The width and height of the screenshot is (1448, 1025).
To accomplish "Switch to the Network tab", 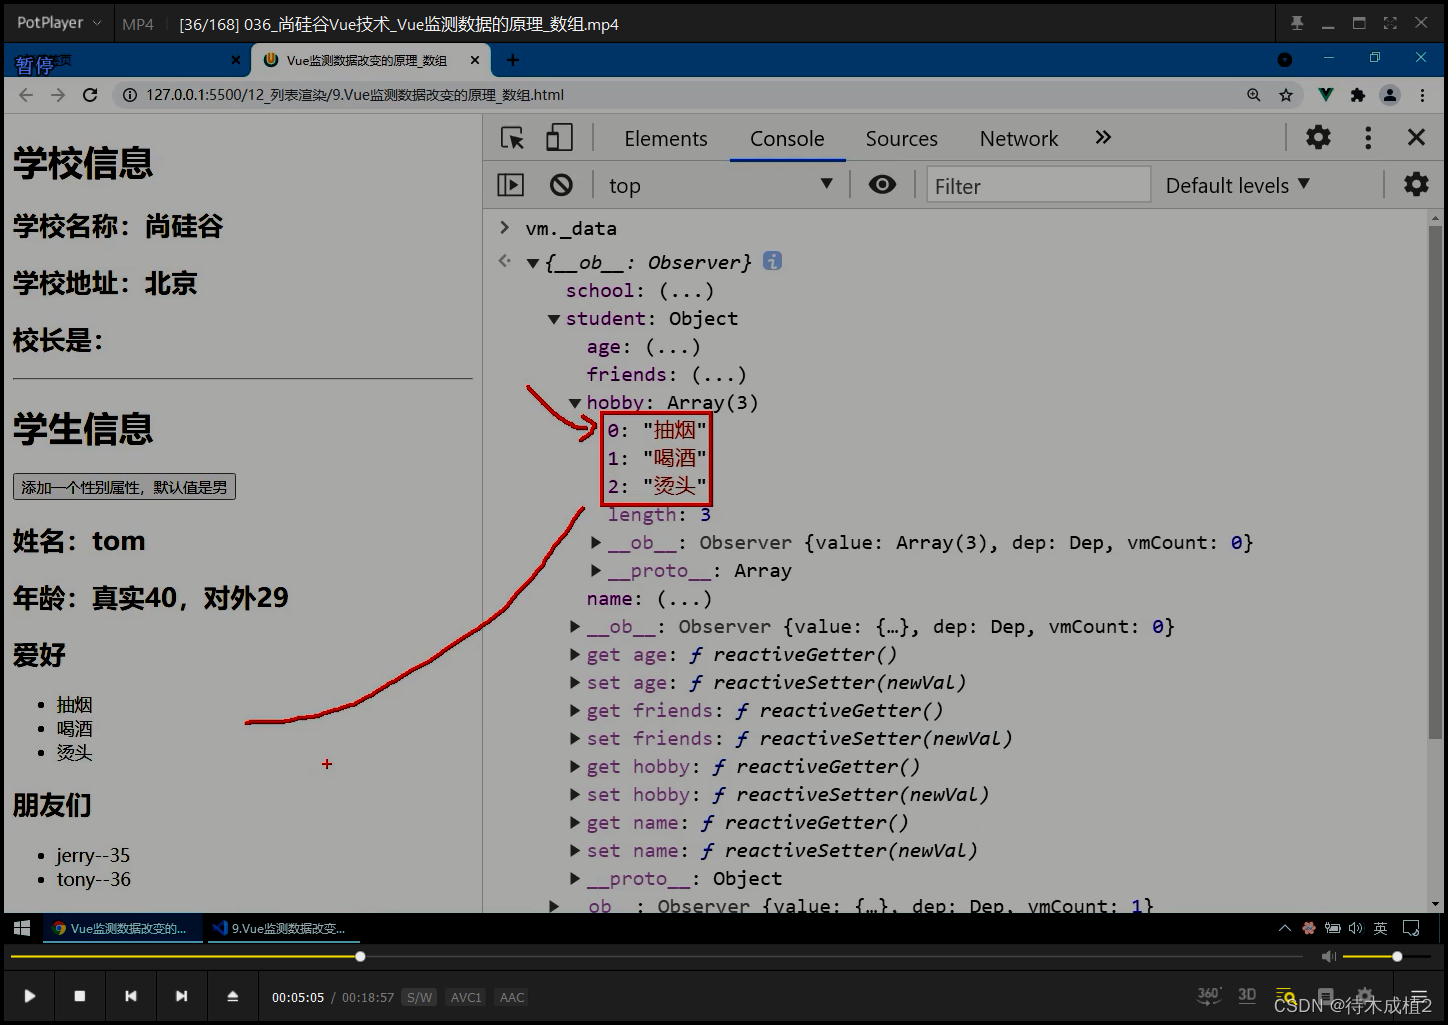I will [x=1018, y=138].
